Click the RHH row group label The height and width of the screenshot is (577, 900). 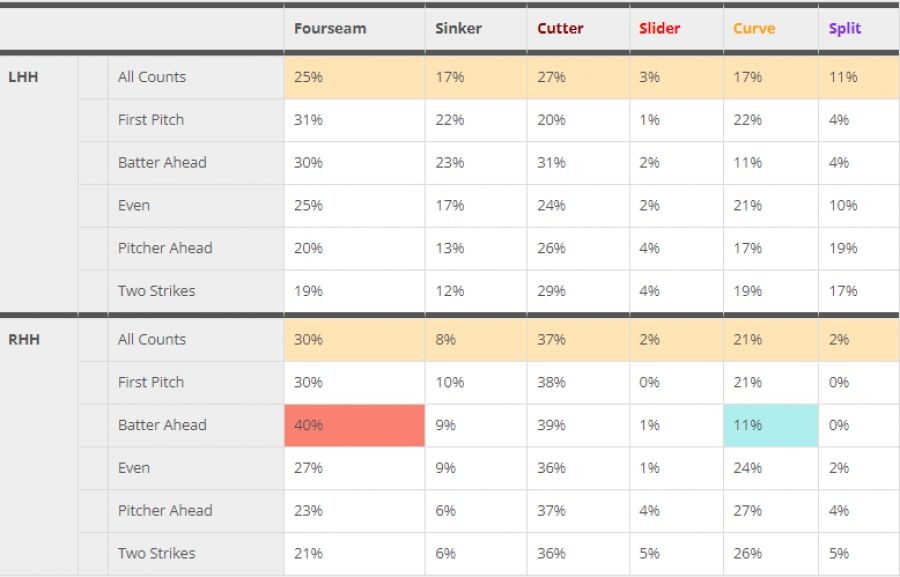(x=23, y=339)
